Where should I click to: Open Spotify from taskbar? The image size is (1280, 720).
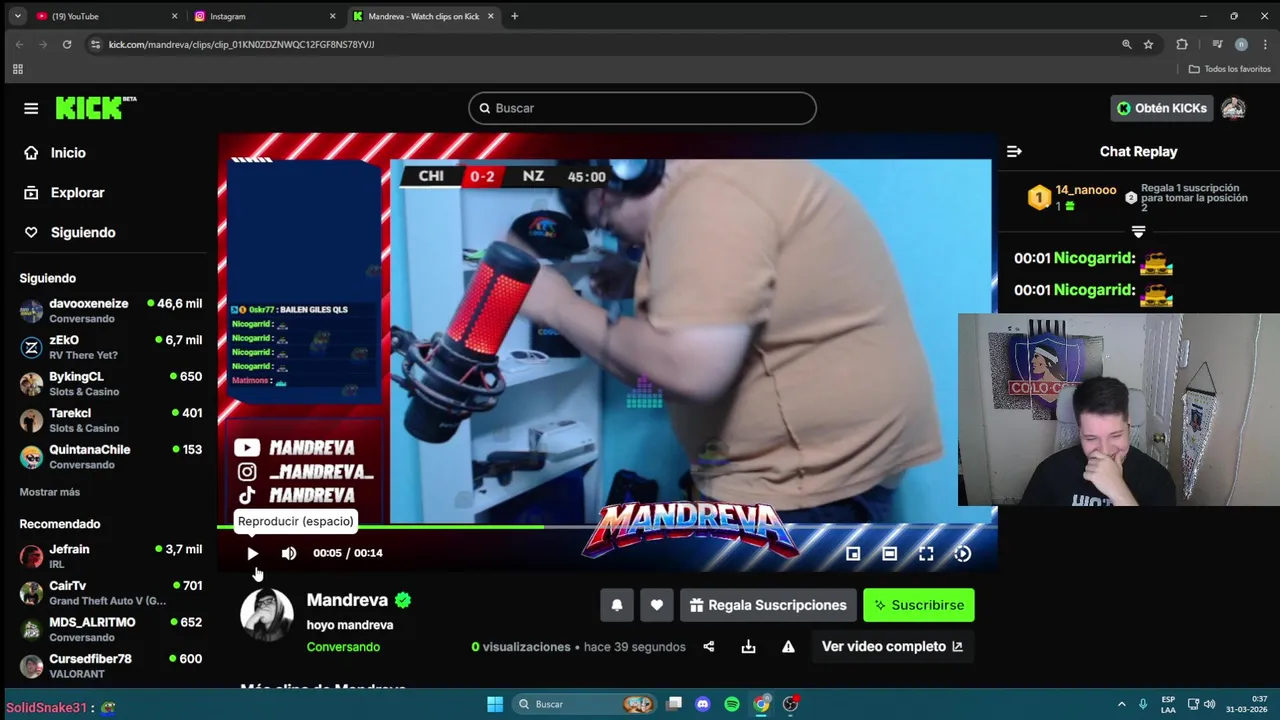[732, 704]
